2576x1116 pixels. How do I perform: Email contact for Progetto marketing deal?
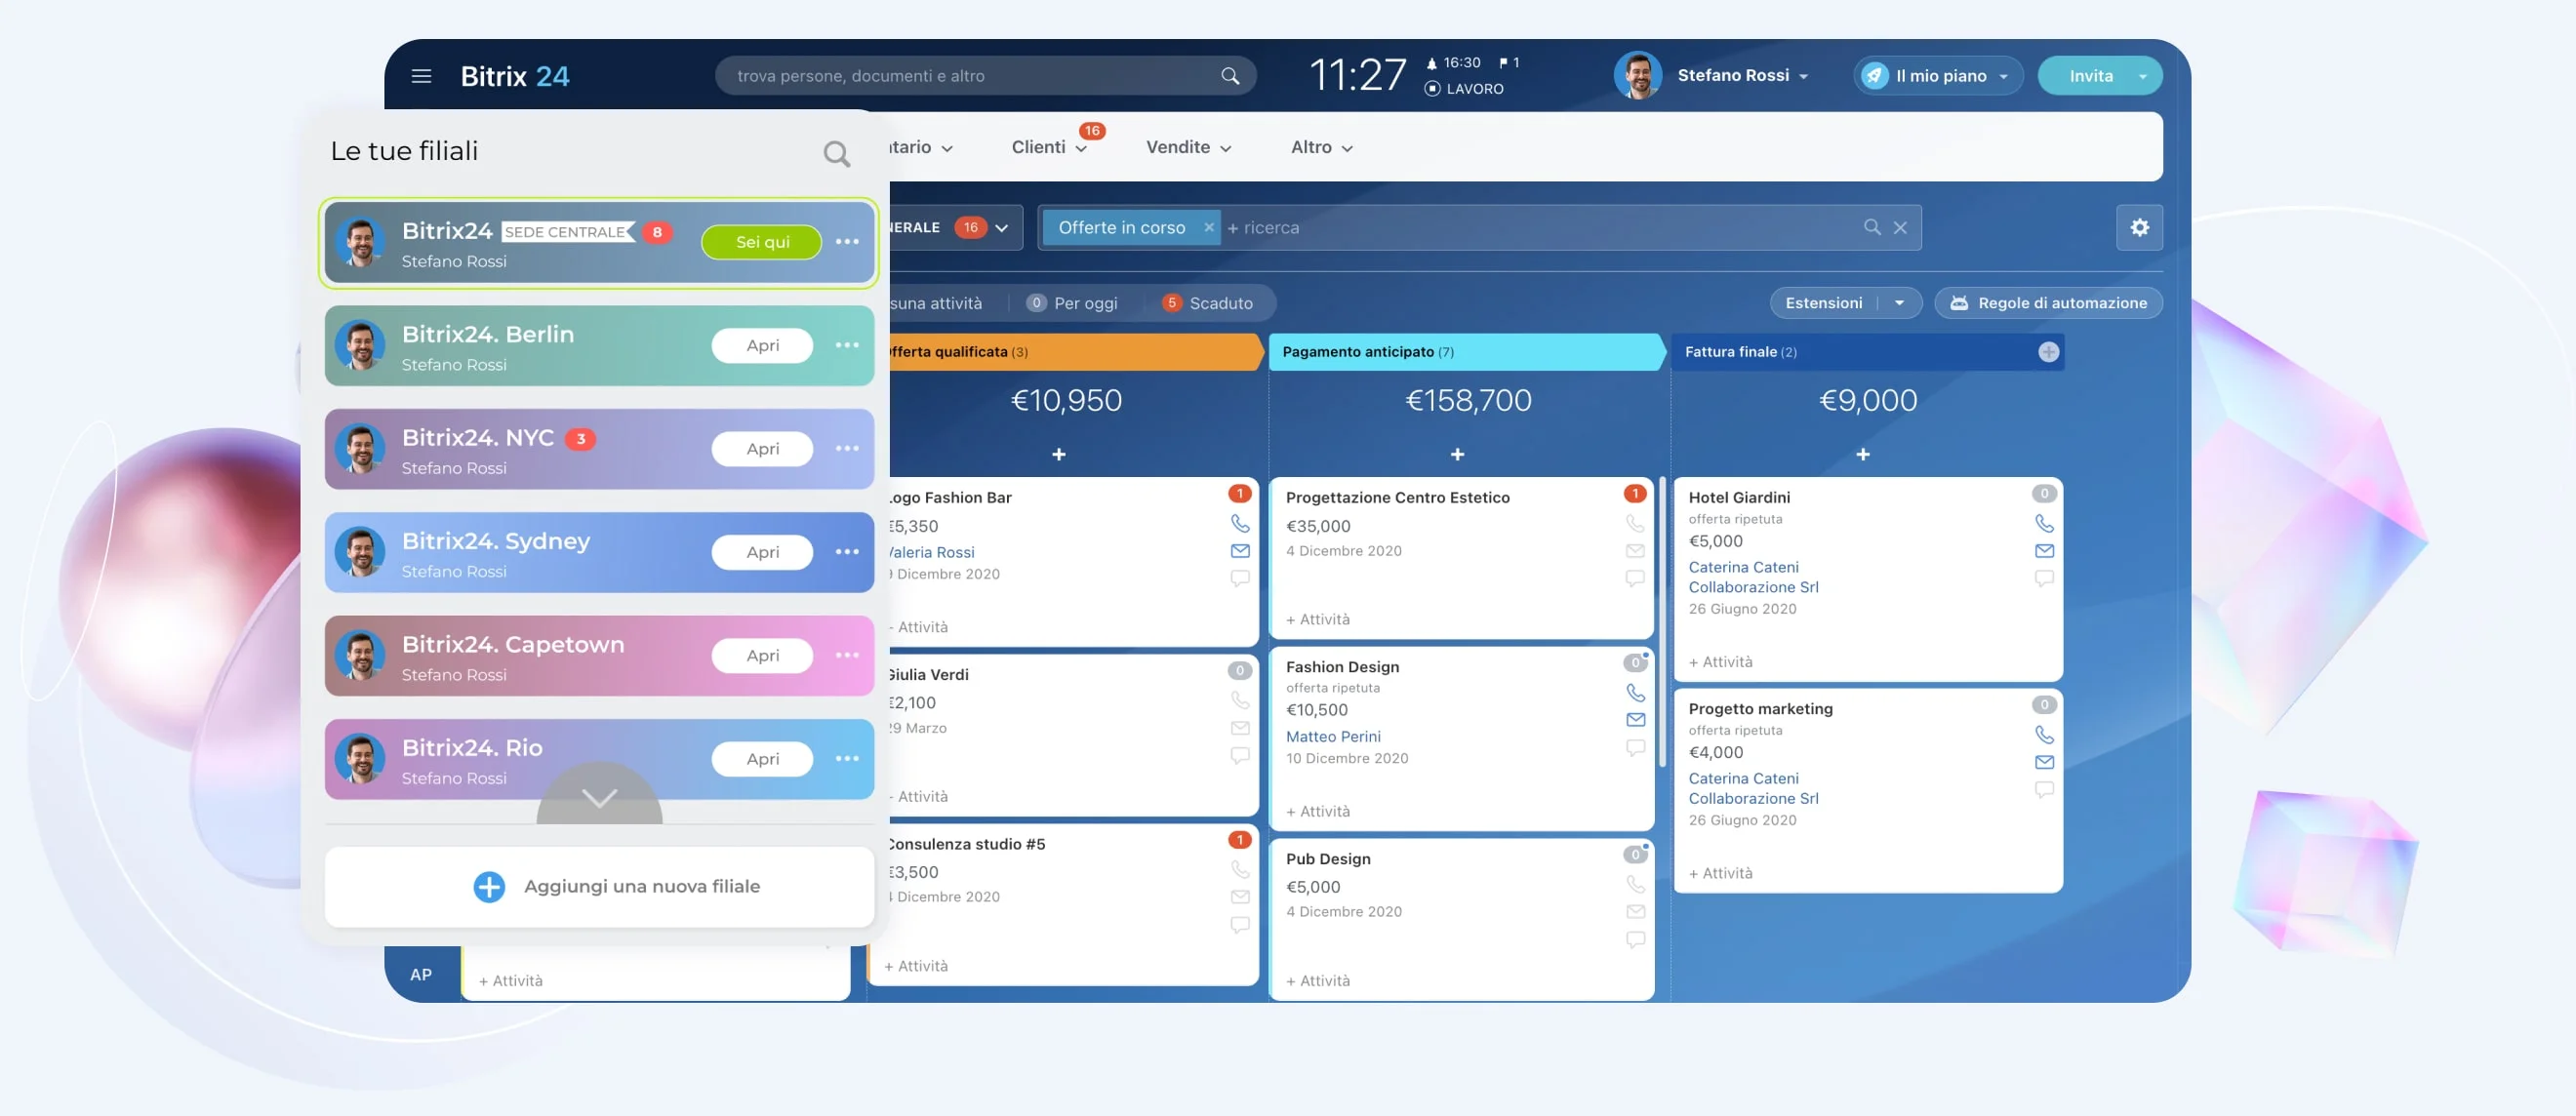[2044, 762]
